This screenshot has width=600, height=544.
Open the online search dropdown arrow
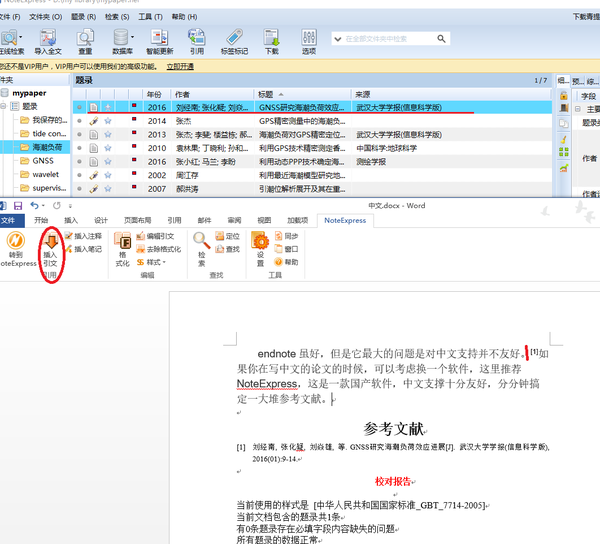point(21,37)
